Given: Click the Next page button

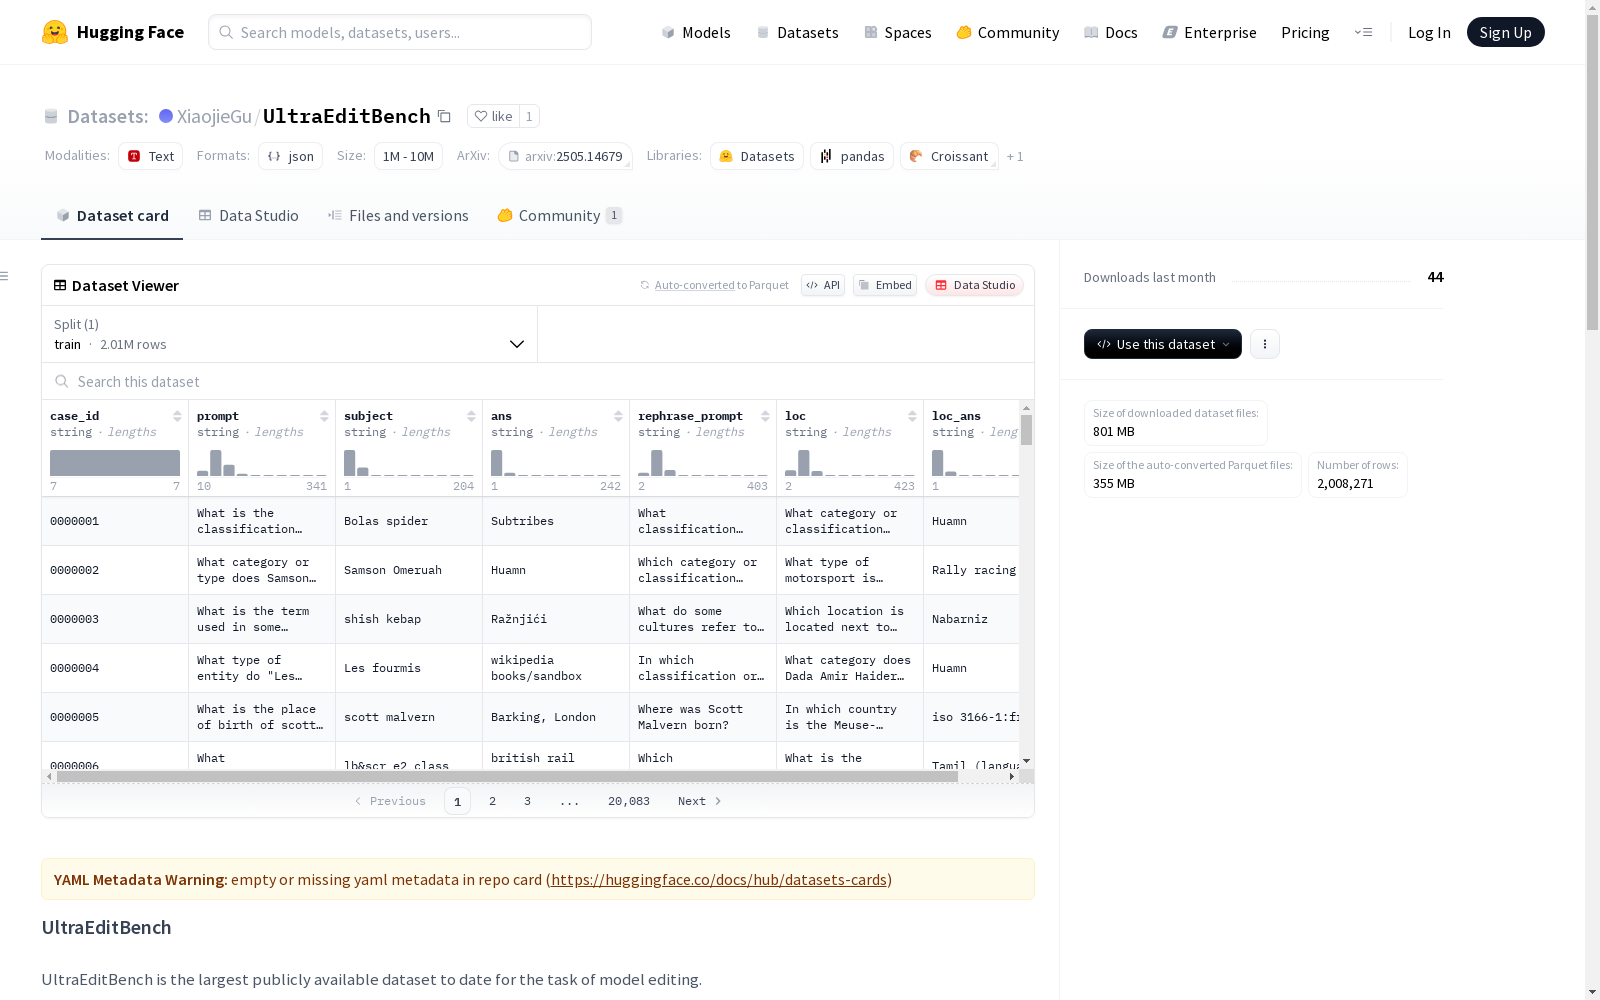Looking at the screenshot, I should [x=699, y=801].
